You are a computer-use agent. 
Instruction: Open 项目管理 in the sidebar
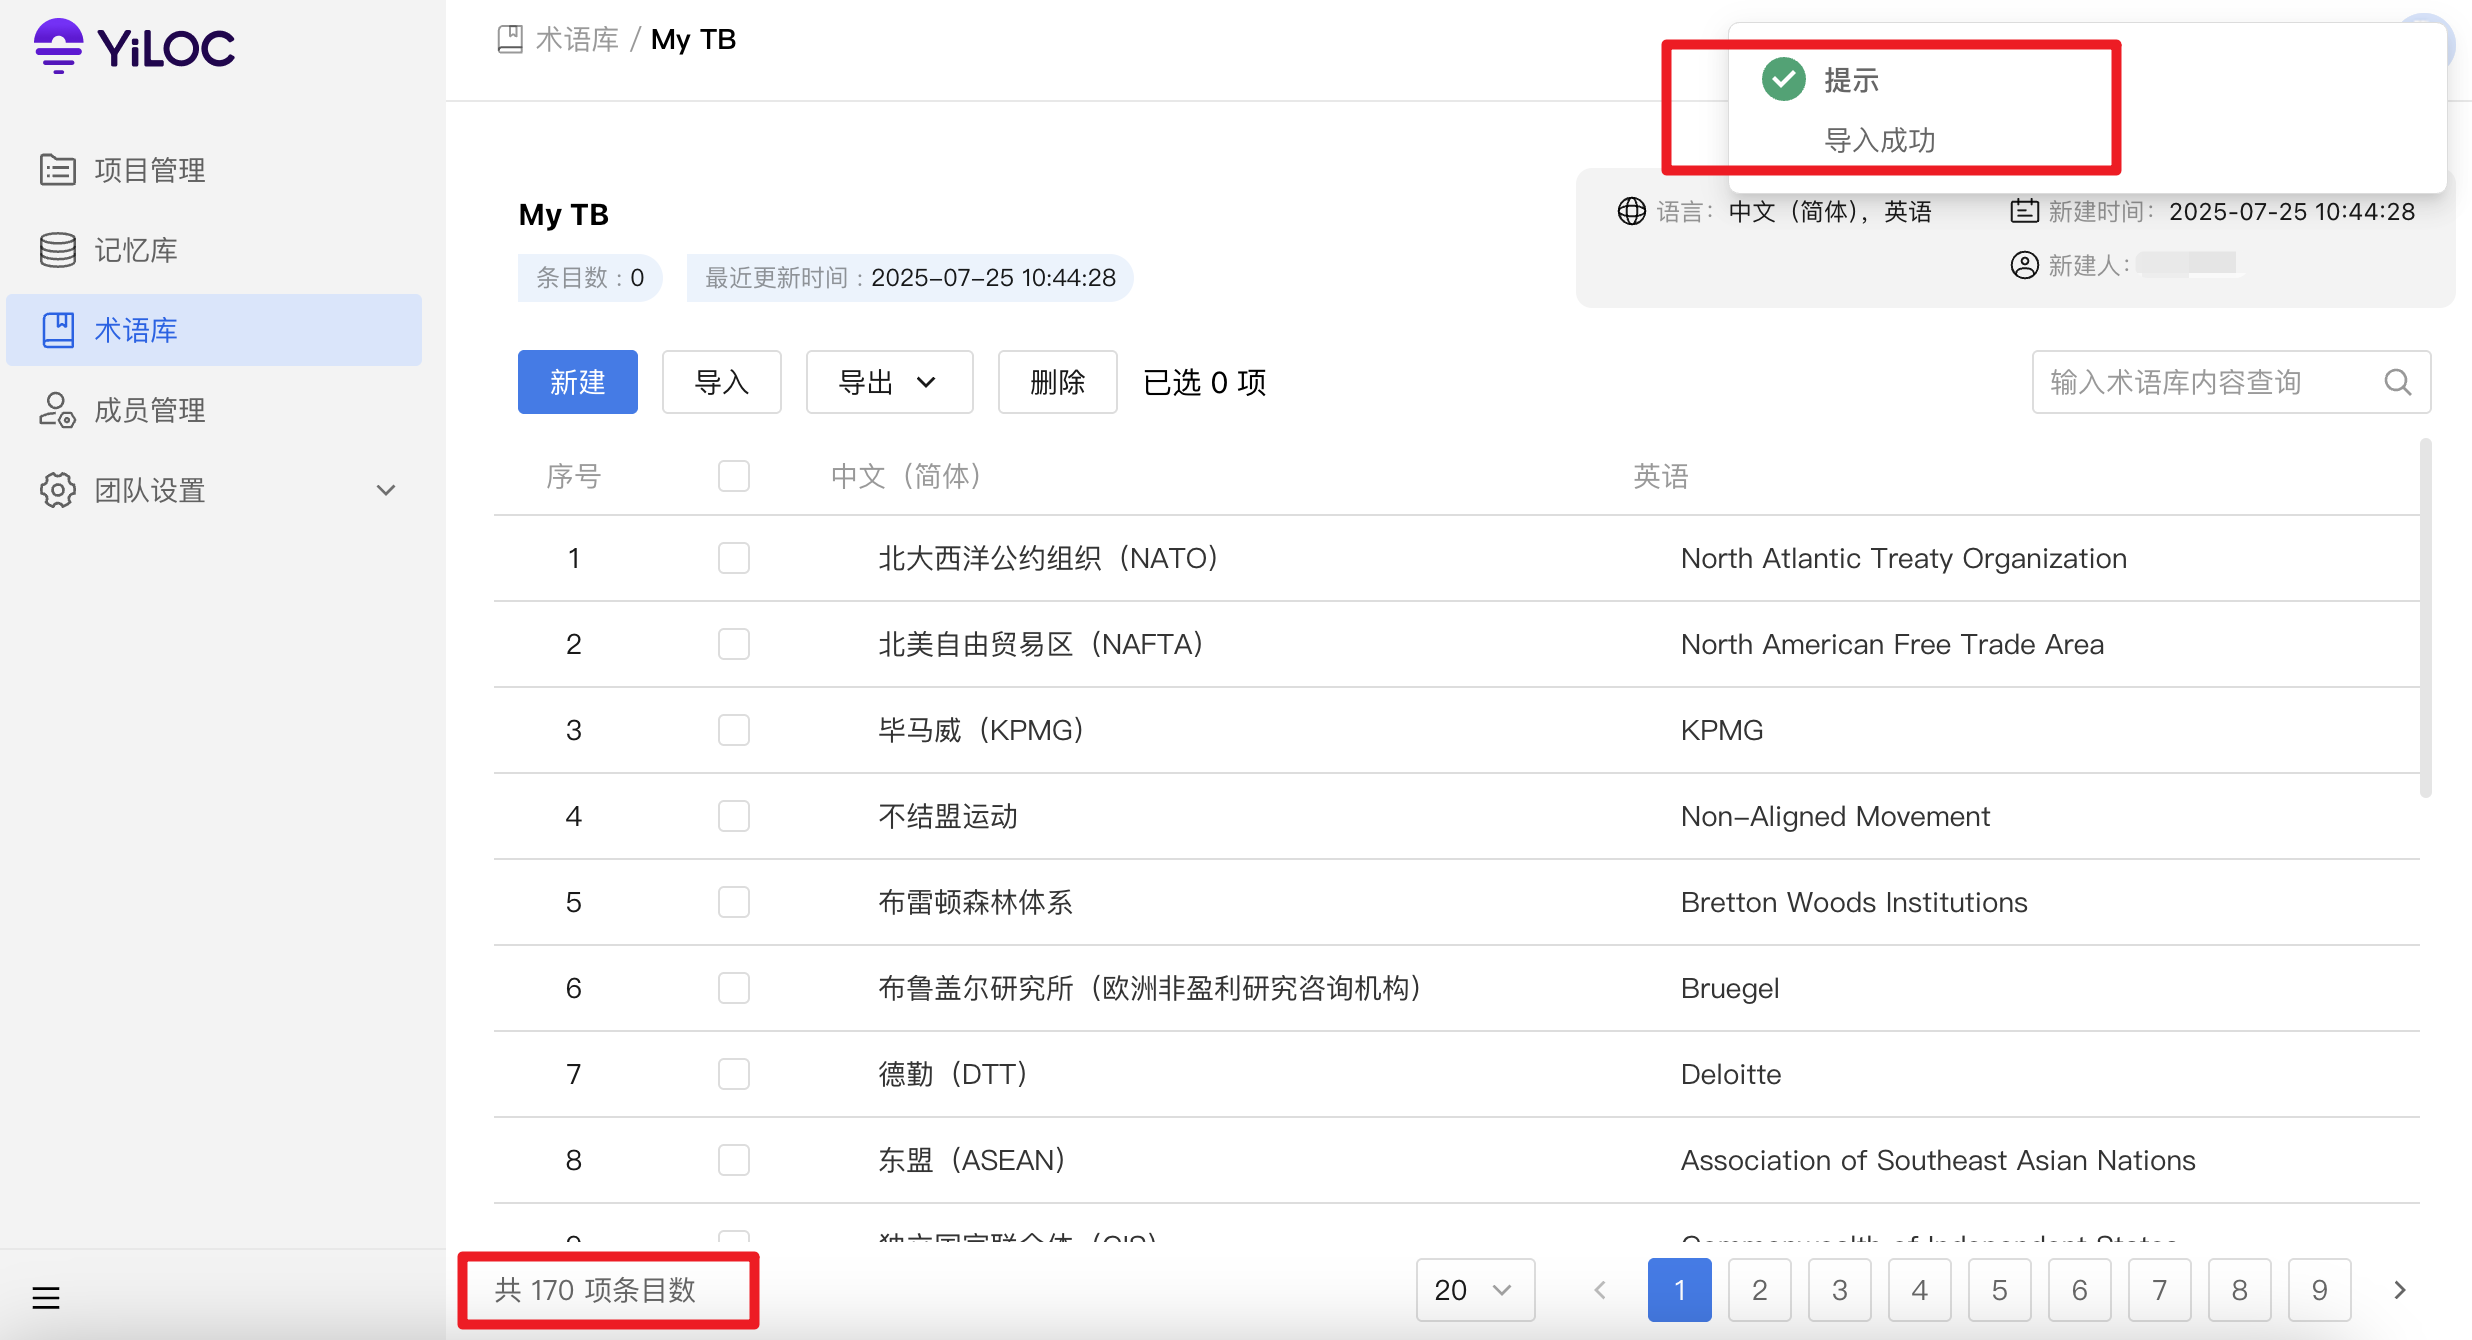[x=214, y=170]
